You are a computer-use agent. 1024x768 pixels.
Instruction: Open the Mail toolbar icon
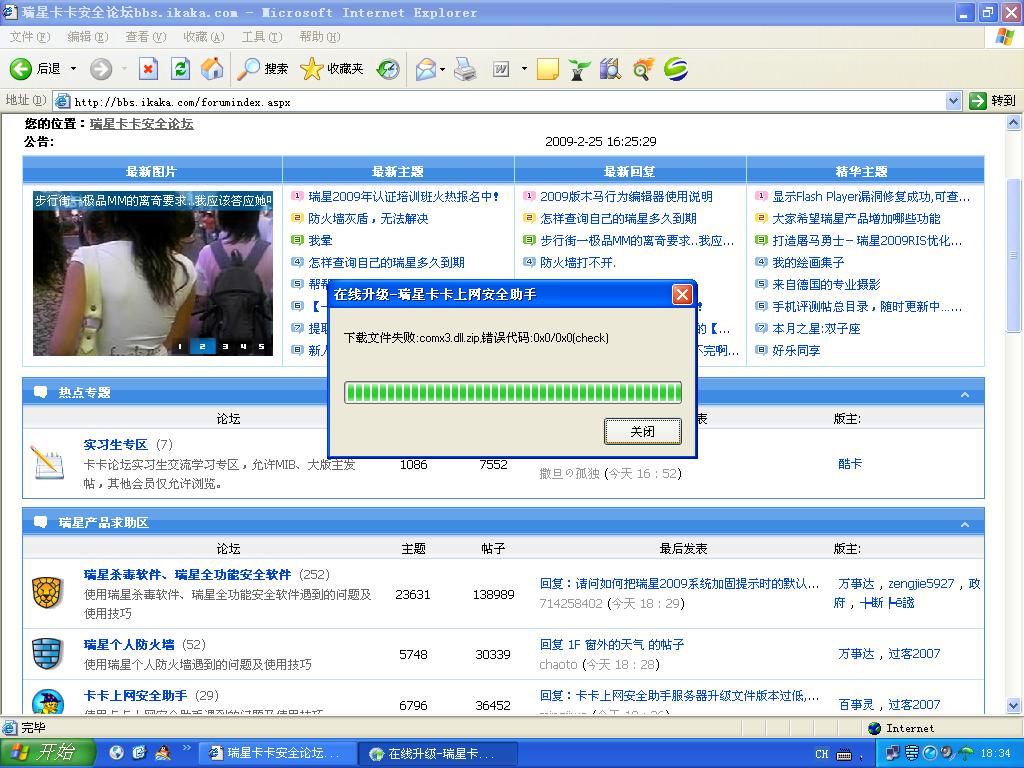pos(425,69)
